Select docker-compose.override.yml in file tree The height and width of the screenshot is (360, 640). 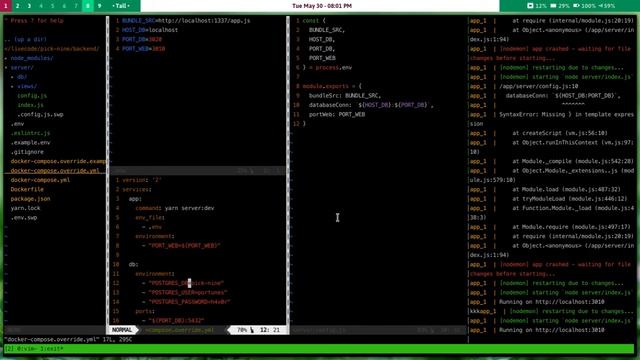coord(55,171)
